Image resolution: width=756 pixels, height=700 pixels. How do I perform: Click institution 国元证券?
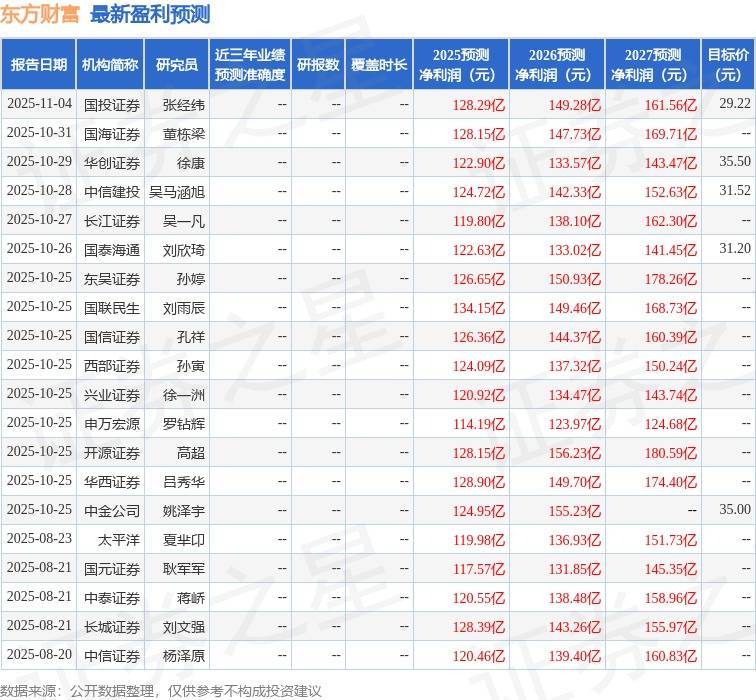[x=112, y=569]
